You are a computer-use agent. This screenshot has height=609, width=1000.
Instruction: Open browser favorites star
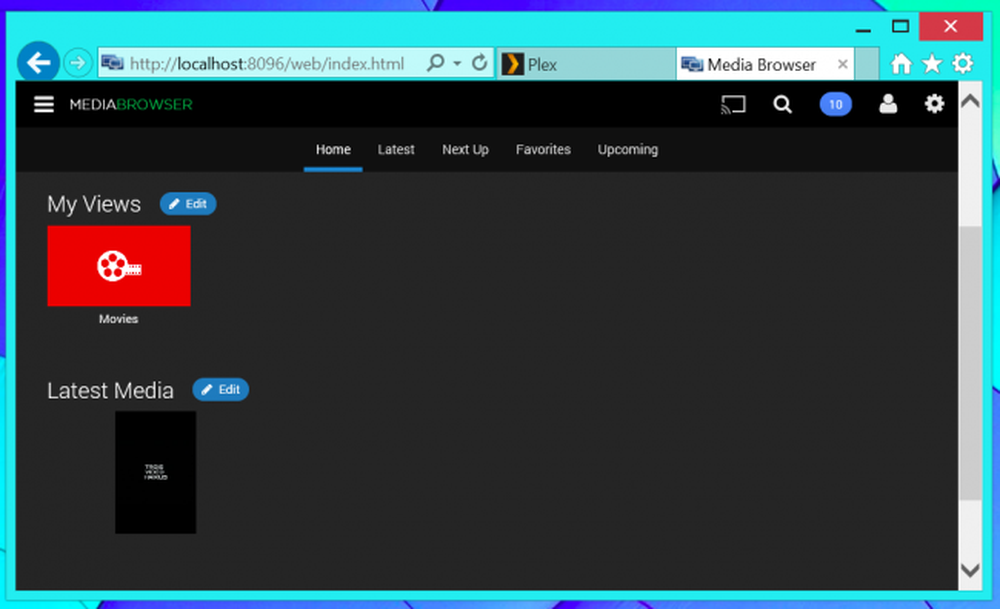click(x=932, y=64)
